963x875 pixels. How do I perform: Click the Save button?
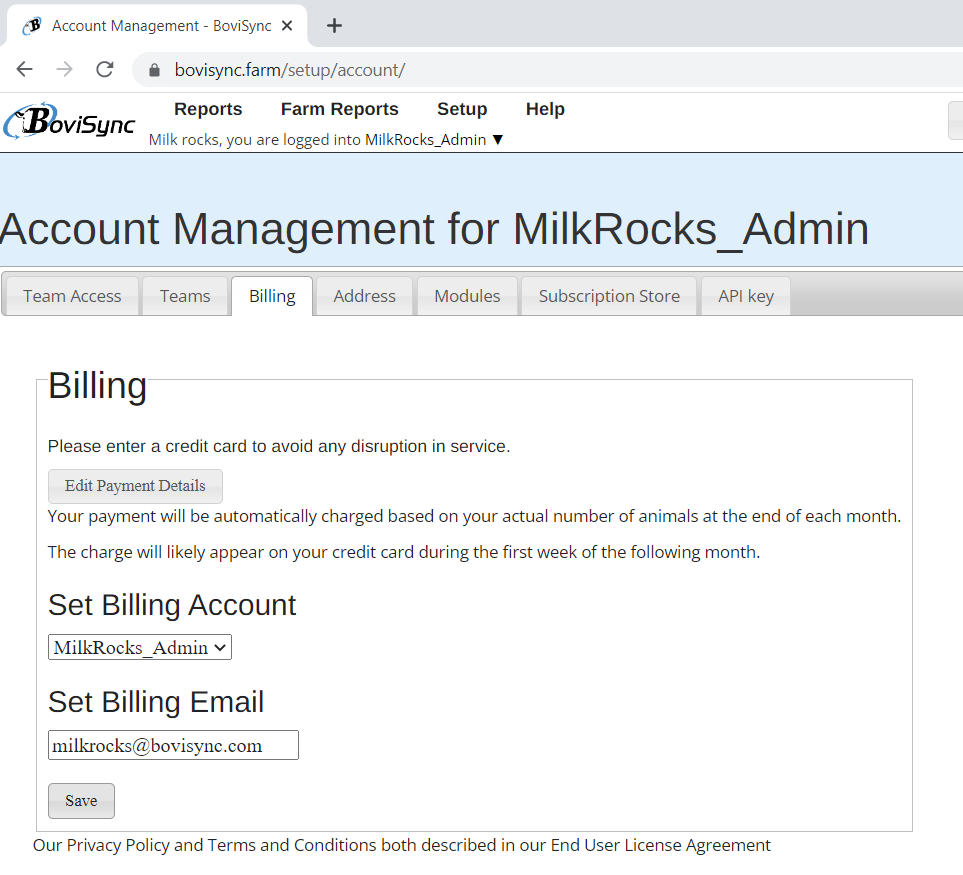click(81, 801)
